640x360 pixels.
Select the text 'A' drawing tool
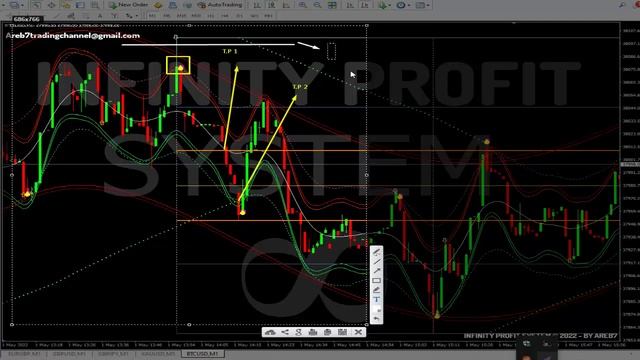coord(100,16)
